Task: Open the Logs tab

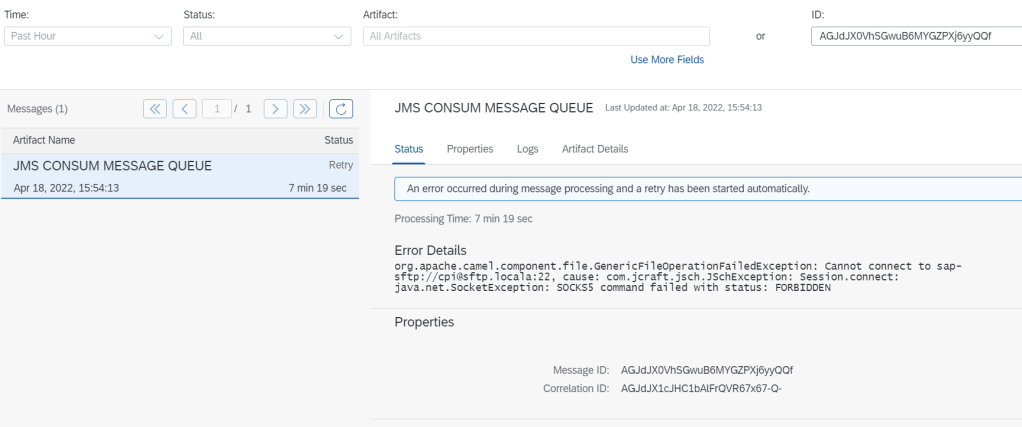Action: tap(527, 149)
